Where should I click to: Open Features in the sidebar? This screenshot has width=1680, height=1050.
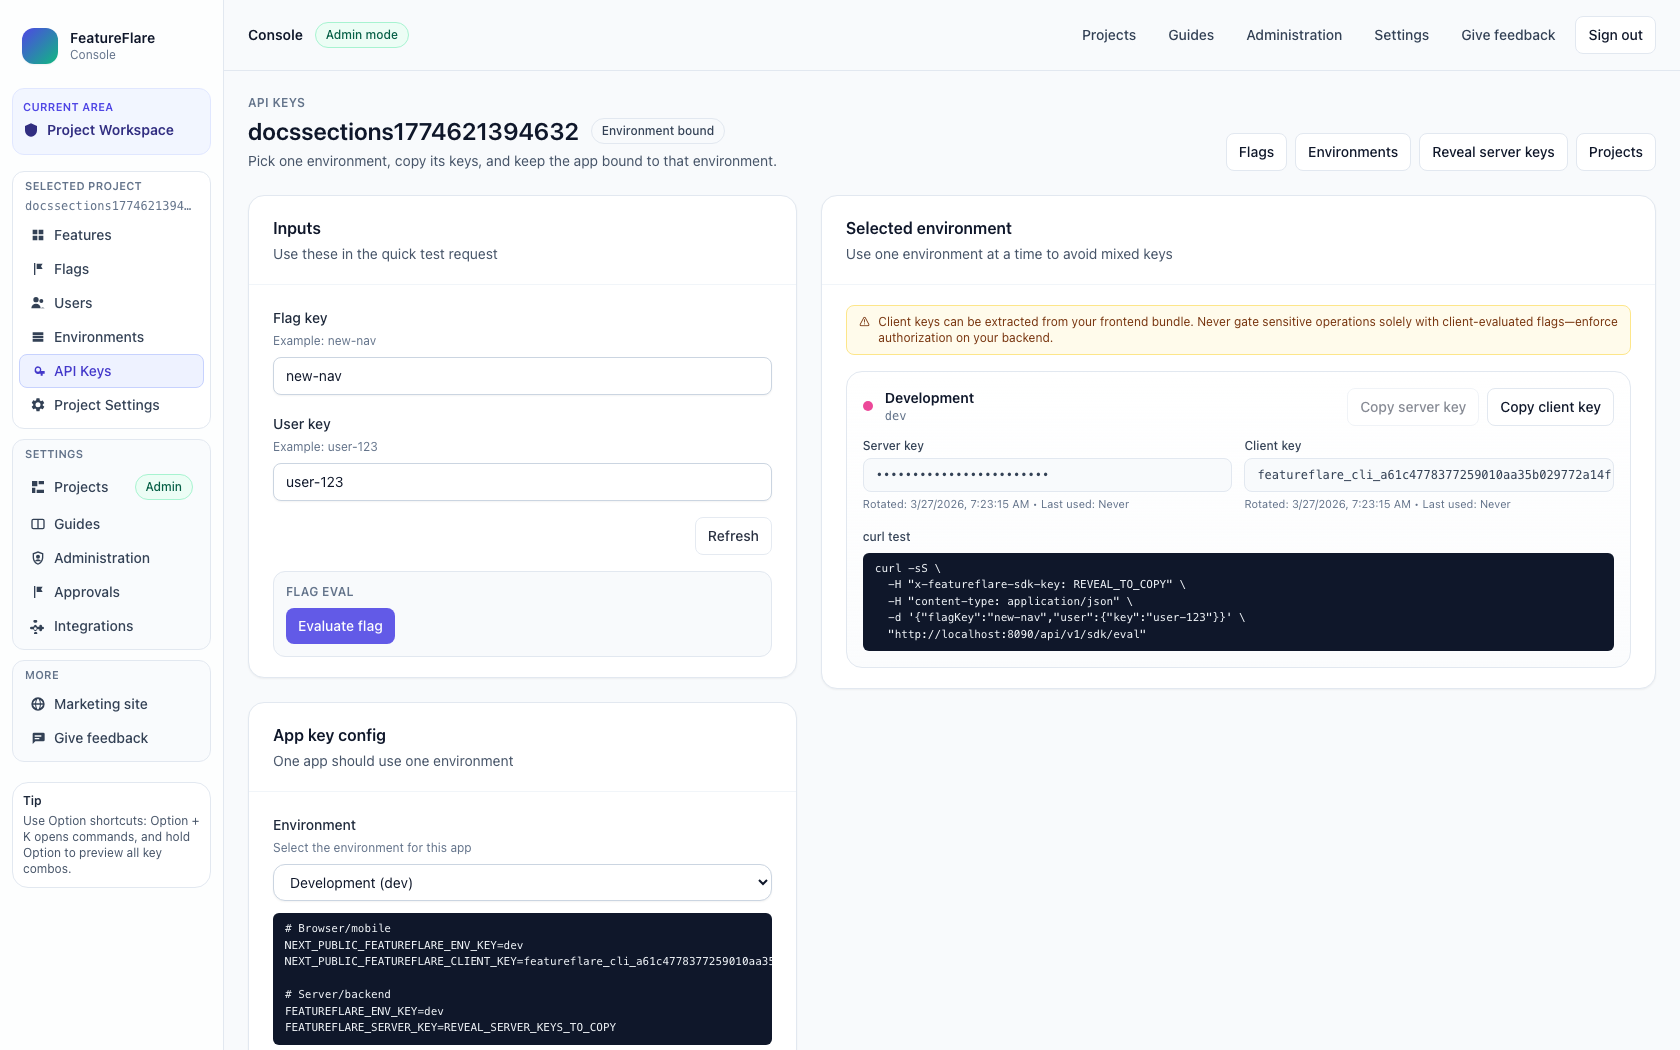coord(111,235)
